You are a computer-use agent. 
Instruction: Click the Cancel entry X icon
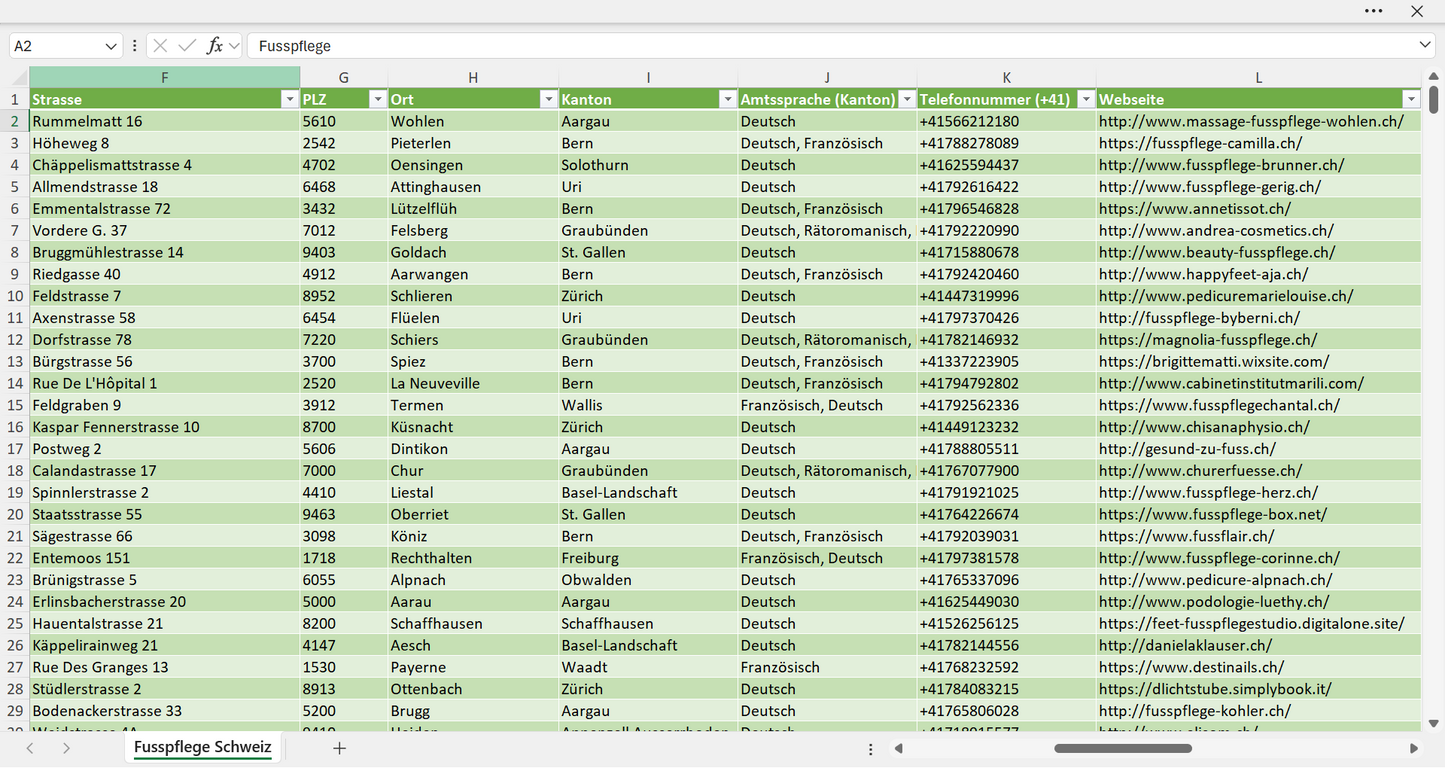160,46
